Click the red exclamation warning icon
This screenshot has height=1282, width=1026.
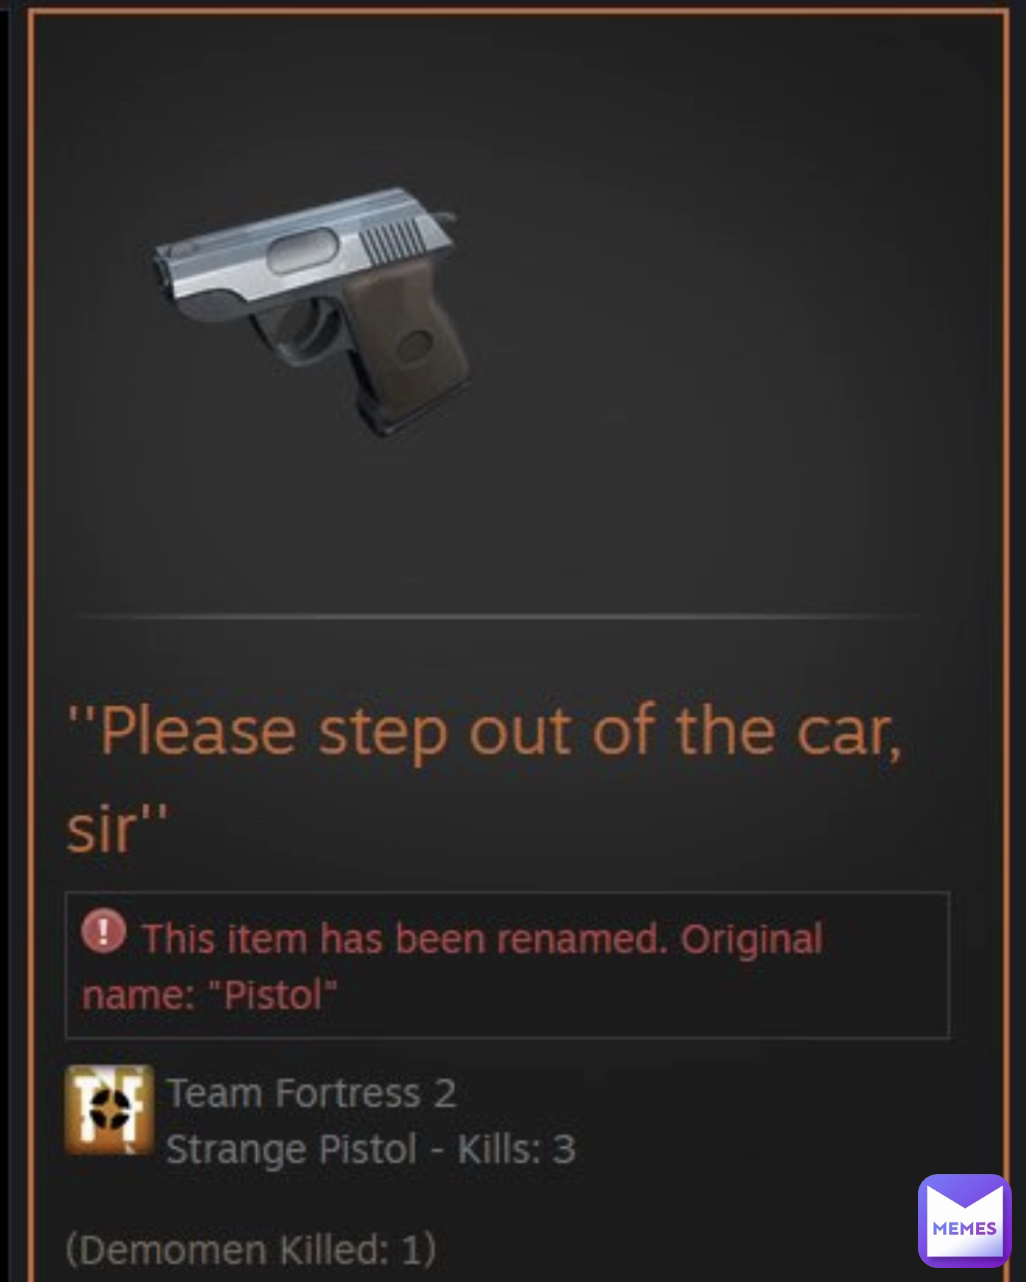[102, 933]
